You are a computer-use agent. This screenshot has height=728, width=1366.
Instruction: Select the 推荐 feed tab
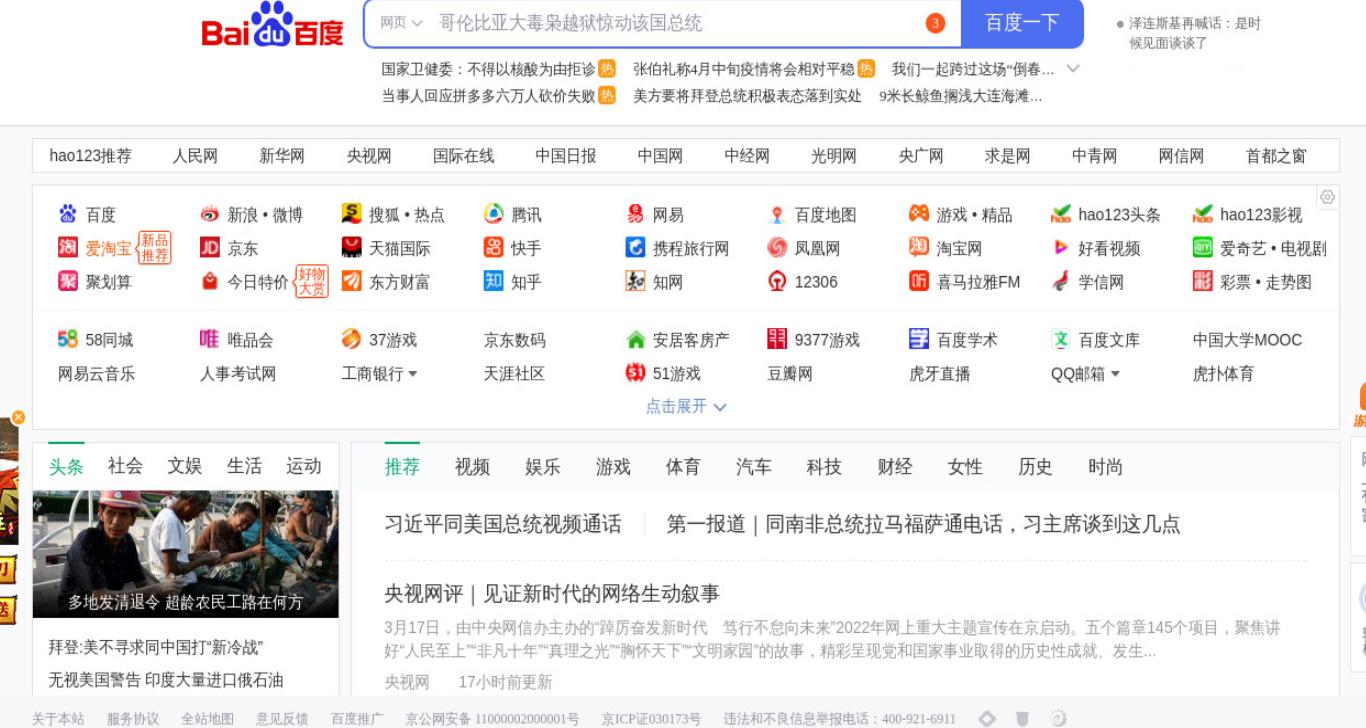[x=402, y=467]
